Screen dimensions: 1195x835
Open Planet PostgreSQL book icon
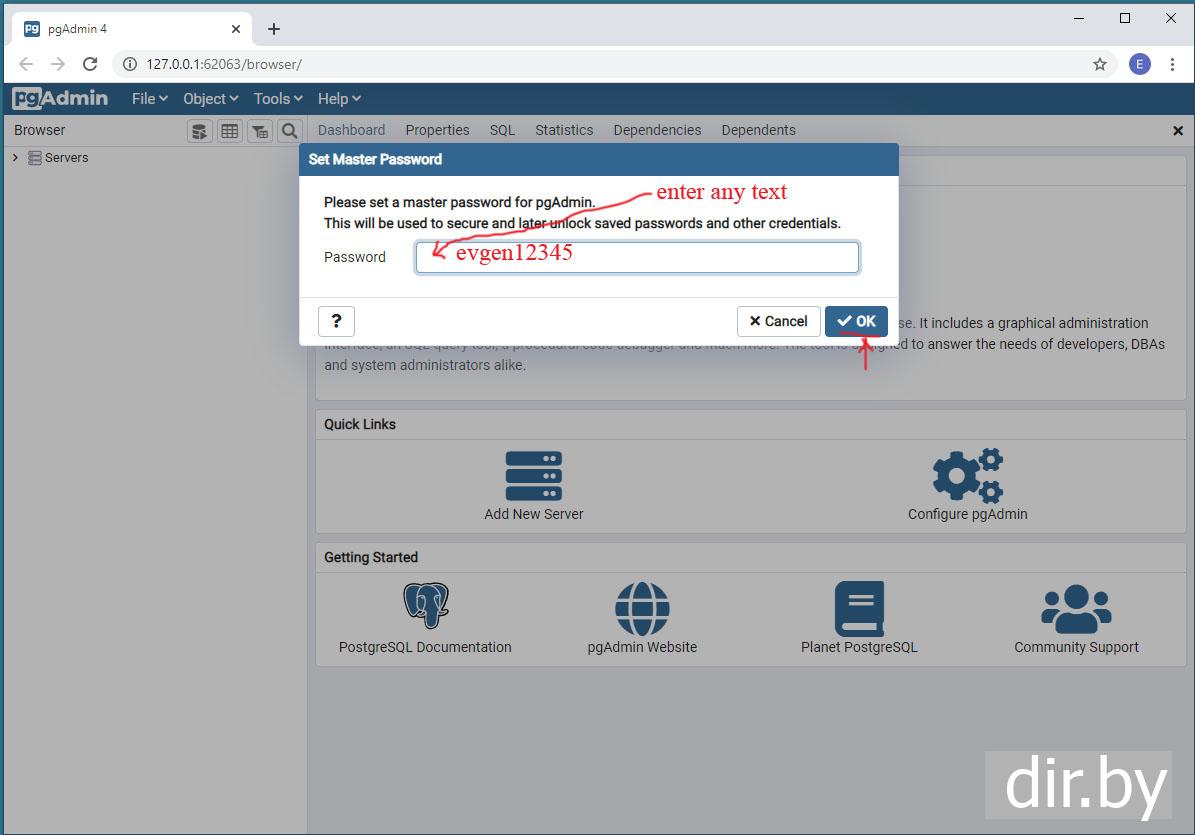pos(859,609)
